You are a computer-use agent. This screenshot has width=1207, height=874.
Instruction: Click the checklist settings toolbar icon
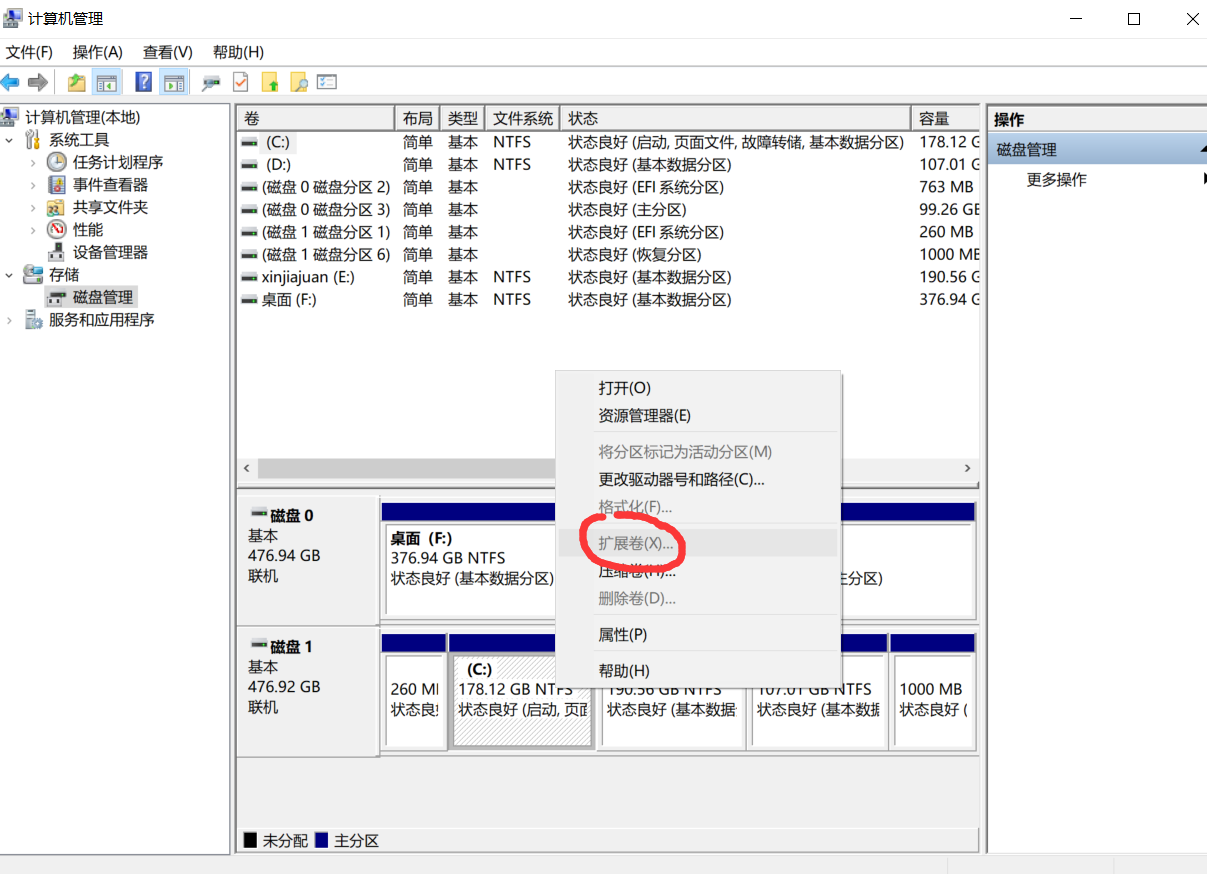click(327, 82)
